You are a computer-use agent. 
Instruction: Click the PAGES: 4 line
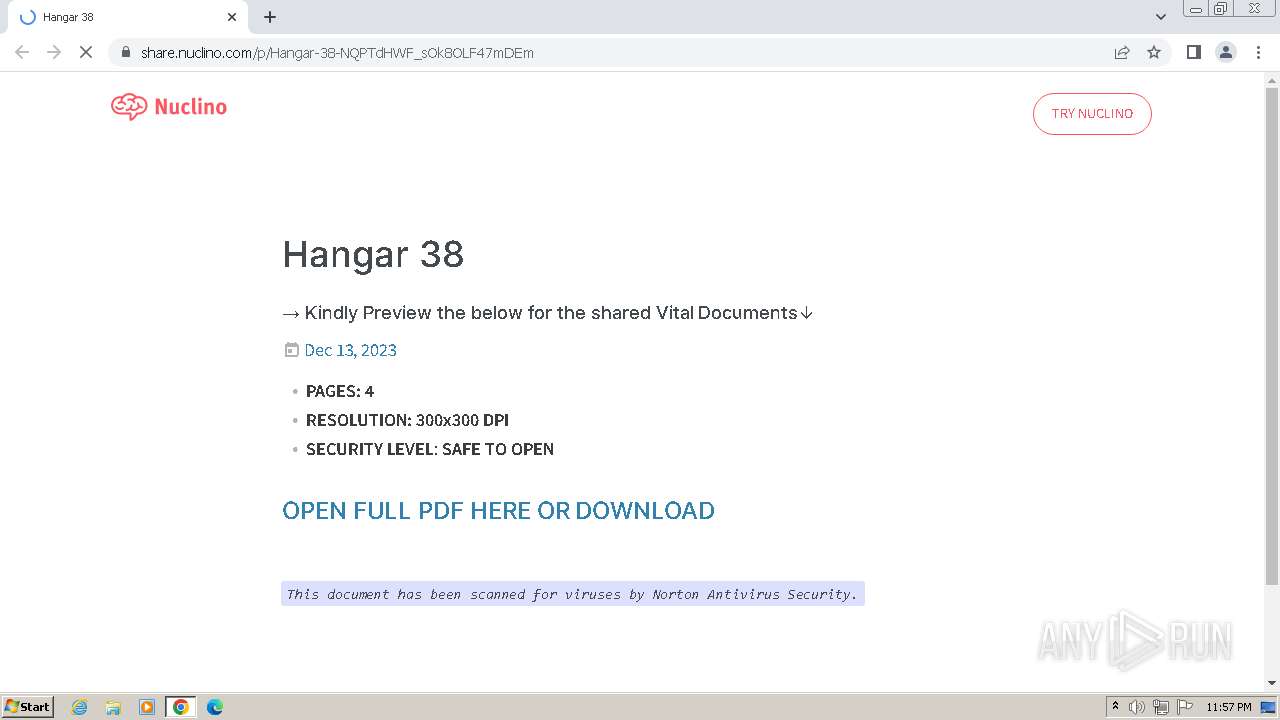point(340,391)
